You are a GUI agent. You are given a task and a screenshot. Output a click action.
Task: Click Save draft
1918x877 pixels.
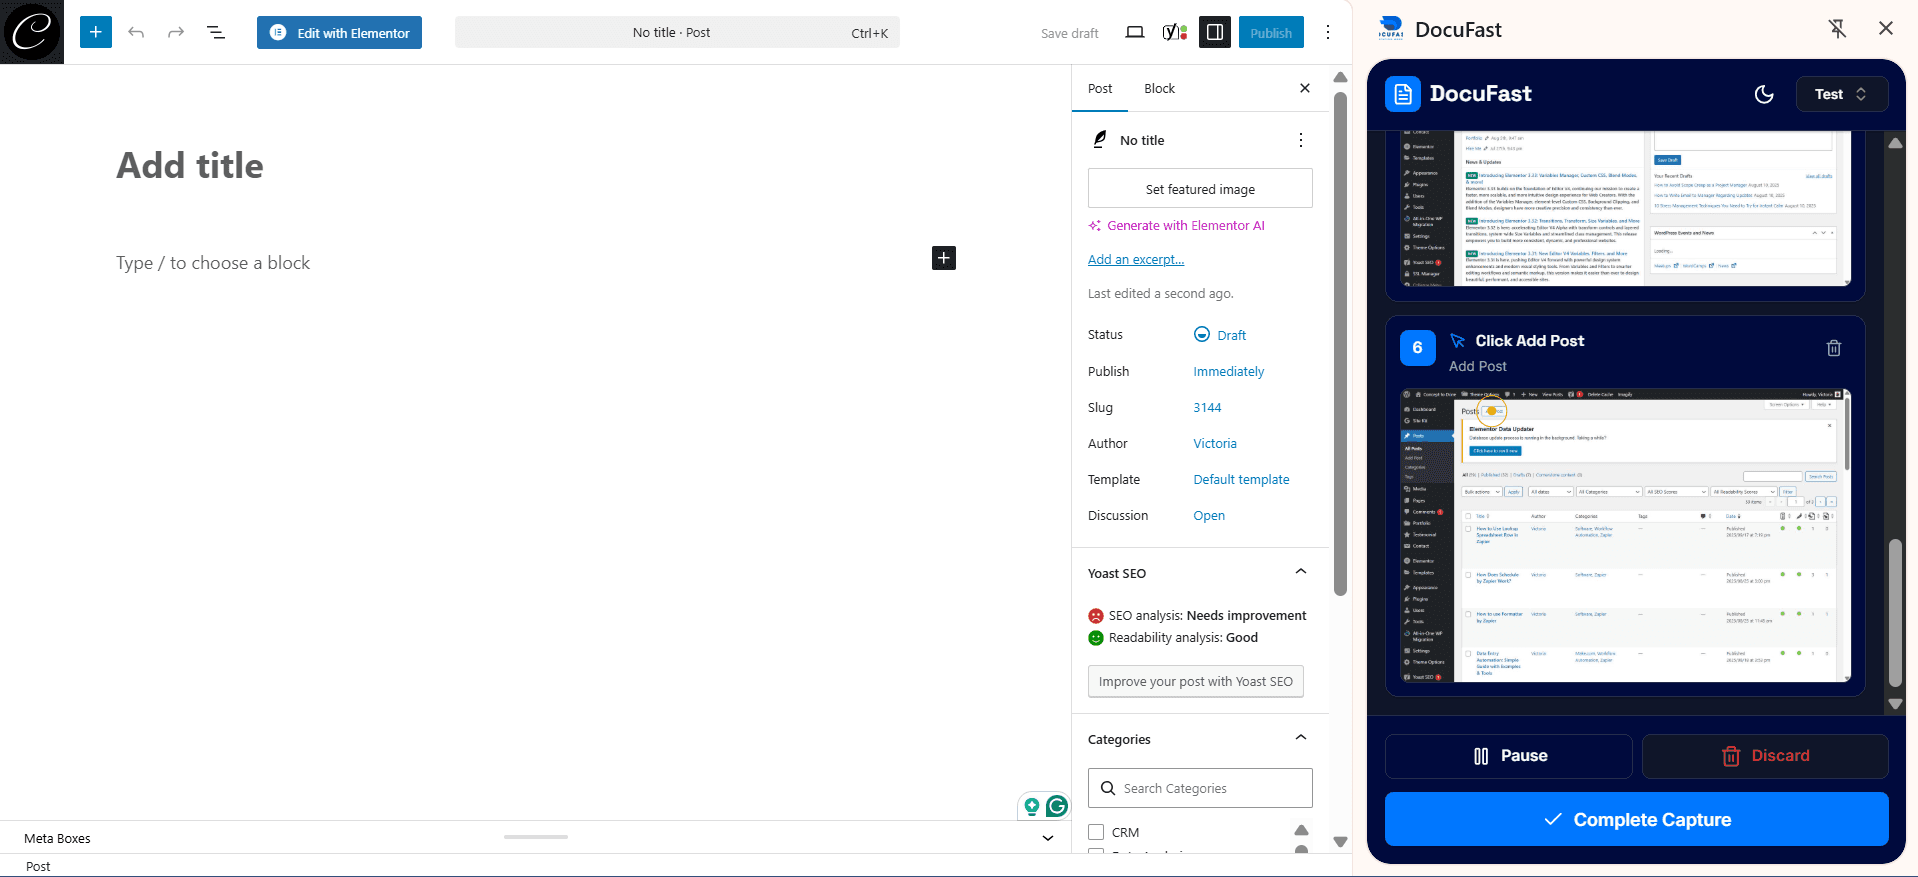point(1069,33)
